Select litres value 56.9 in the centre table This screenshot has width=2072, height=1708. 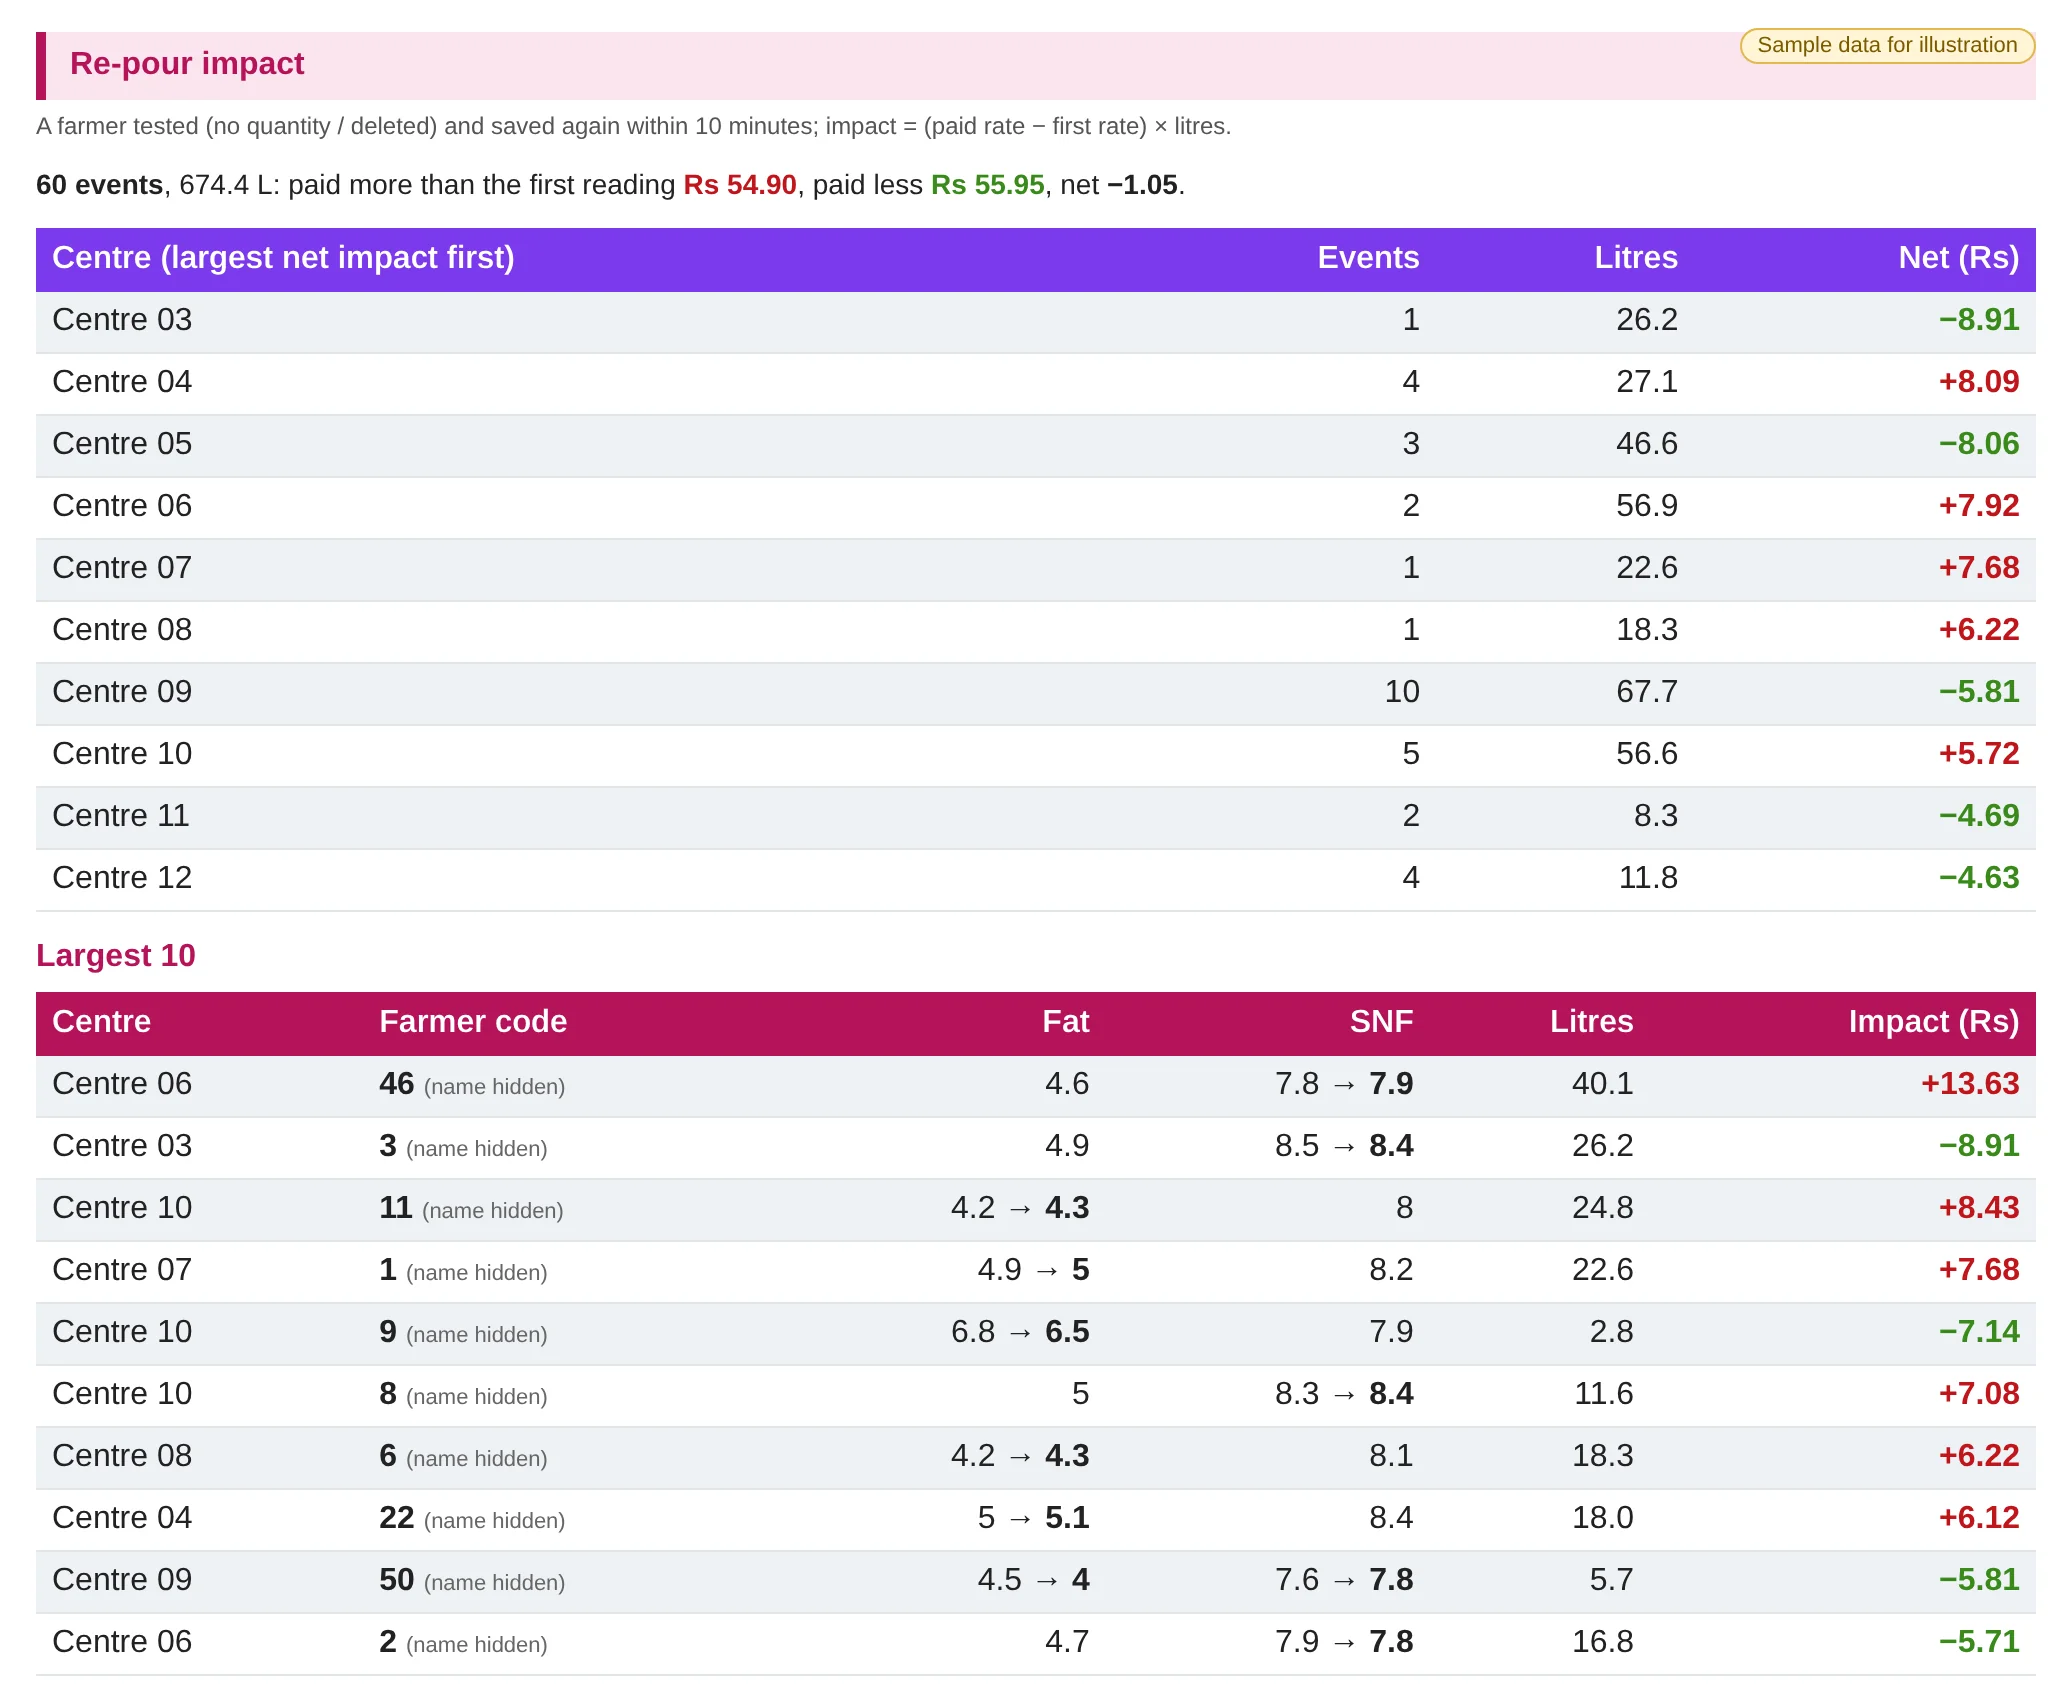tap(1647, 506)
